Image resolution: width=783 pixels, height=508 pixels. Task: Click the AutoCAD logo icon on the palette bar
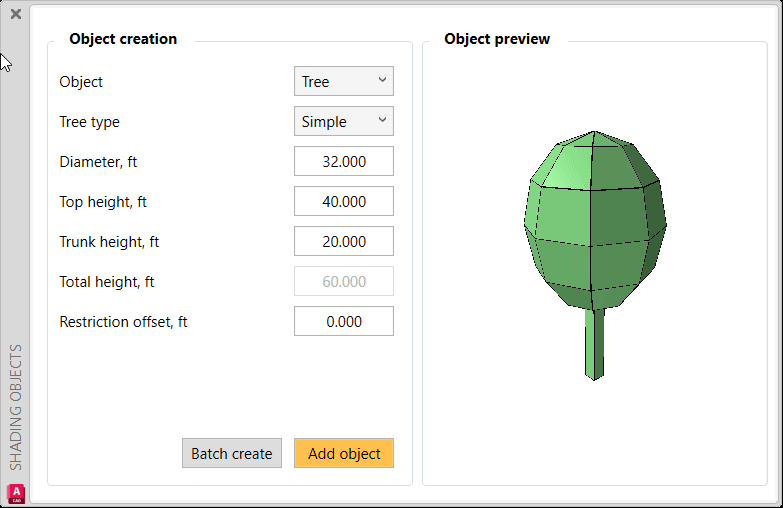pos(16,493)
